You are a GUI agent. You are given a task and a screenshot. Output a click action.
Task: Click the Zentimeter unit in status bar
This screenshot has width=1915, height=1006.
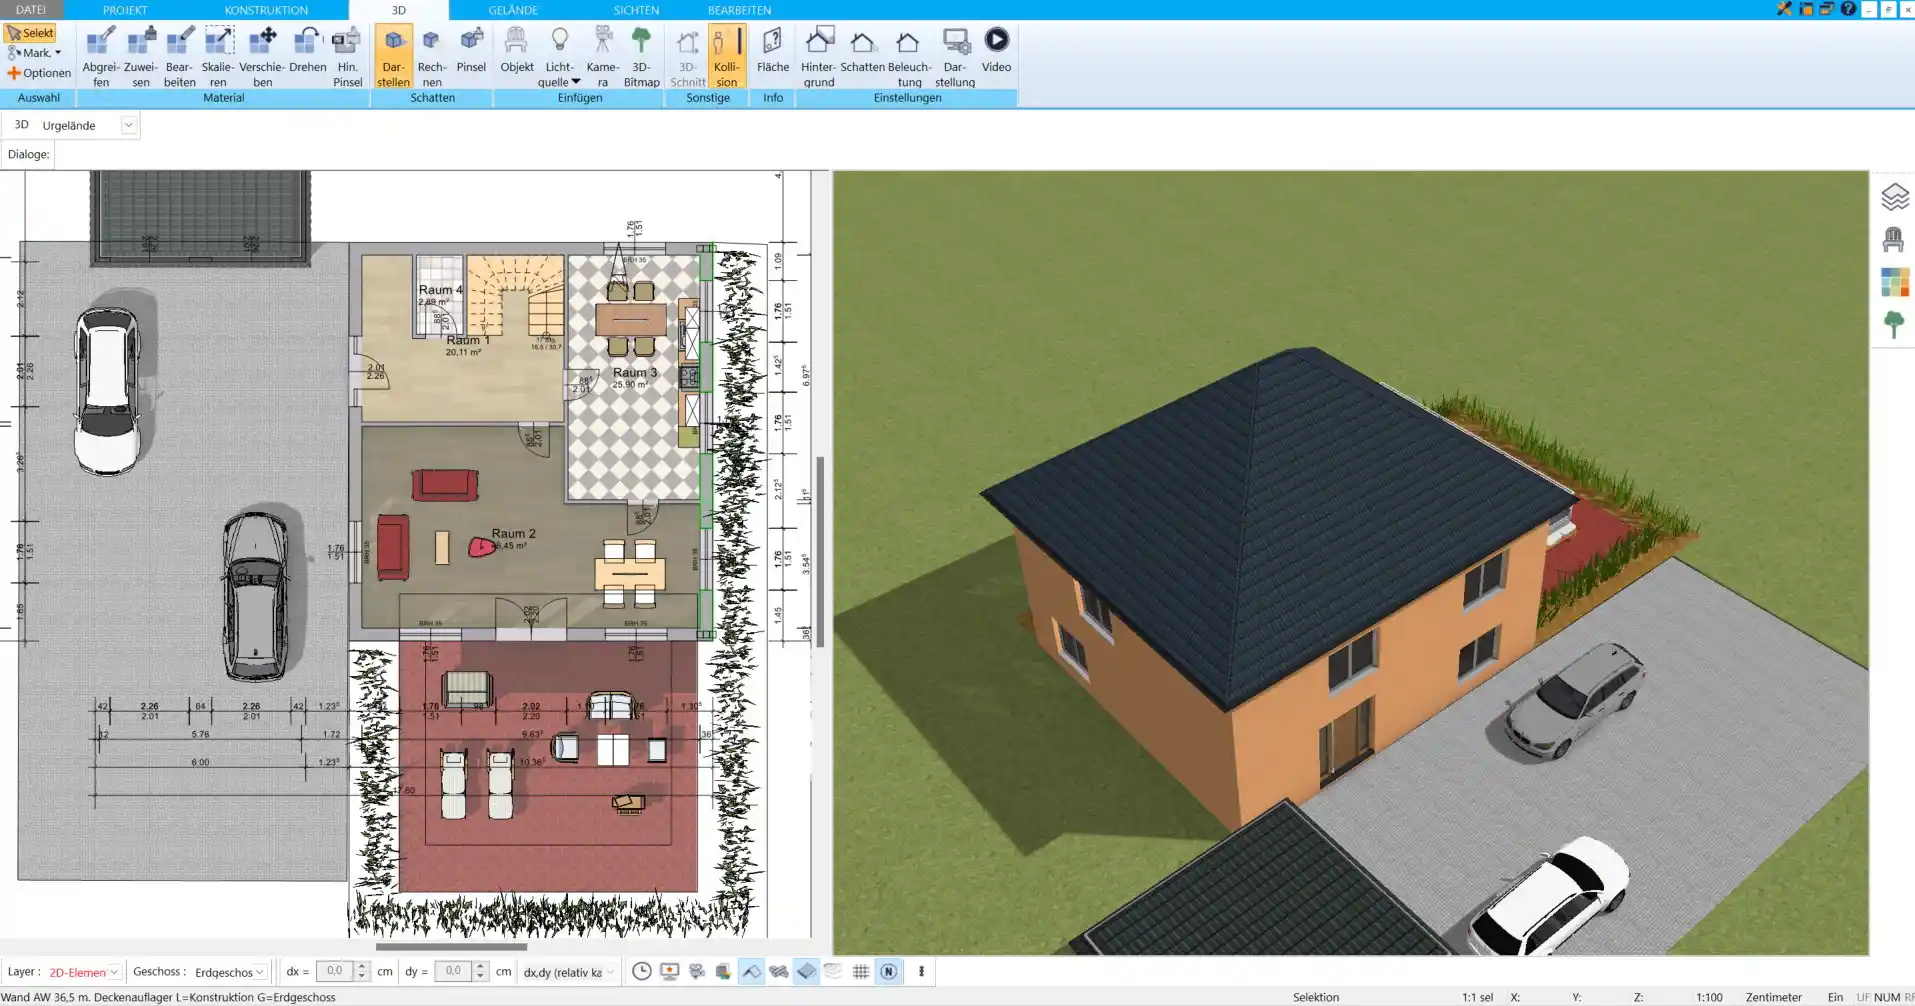click(1773, 997)
